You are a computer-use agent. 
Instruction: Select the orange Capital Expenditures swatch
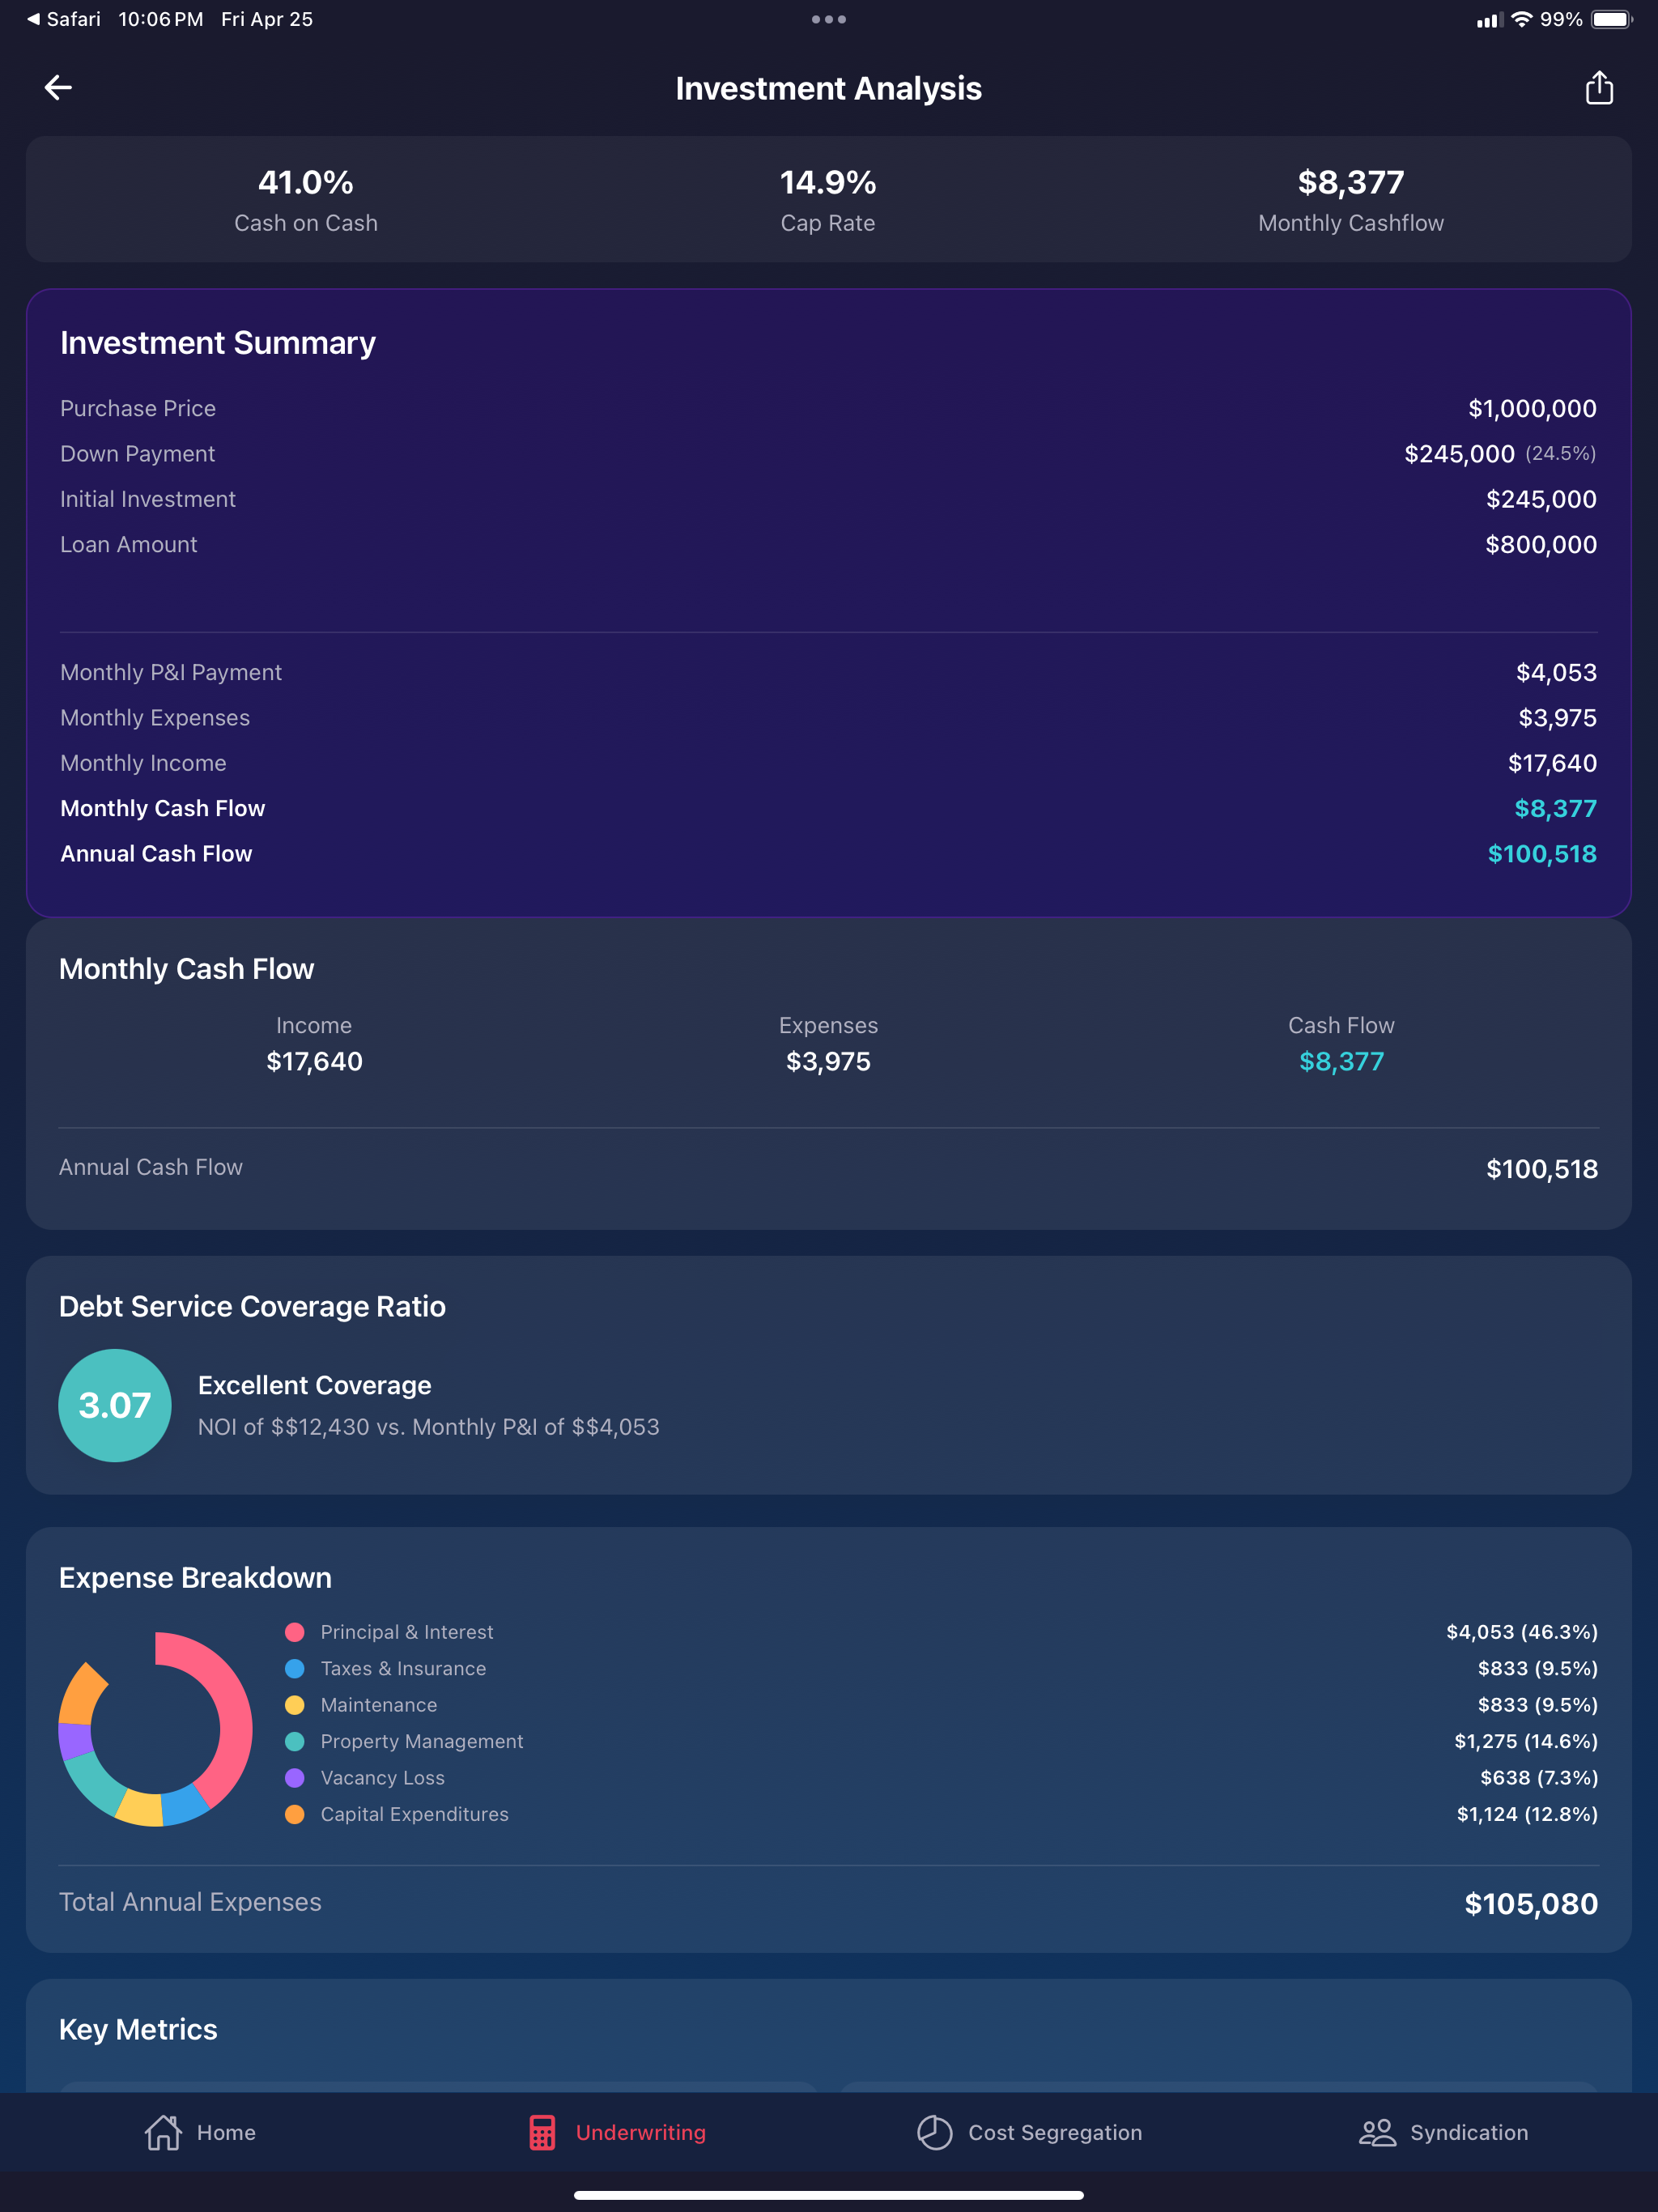(294, 1814)
